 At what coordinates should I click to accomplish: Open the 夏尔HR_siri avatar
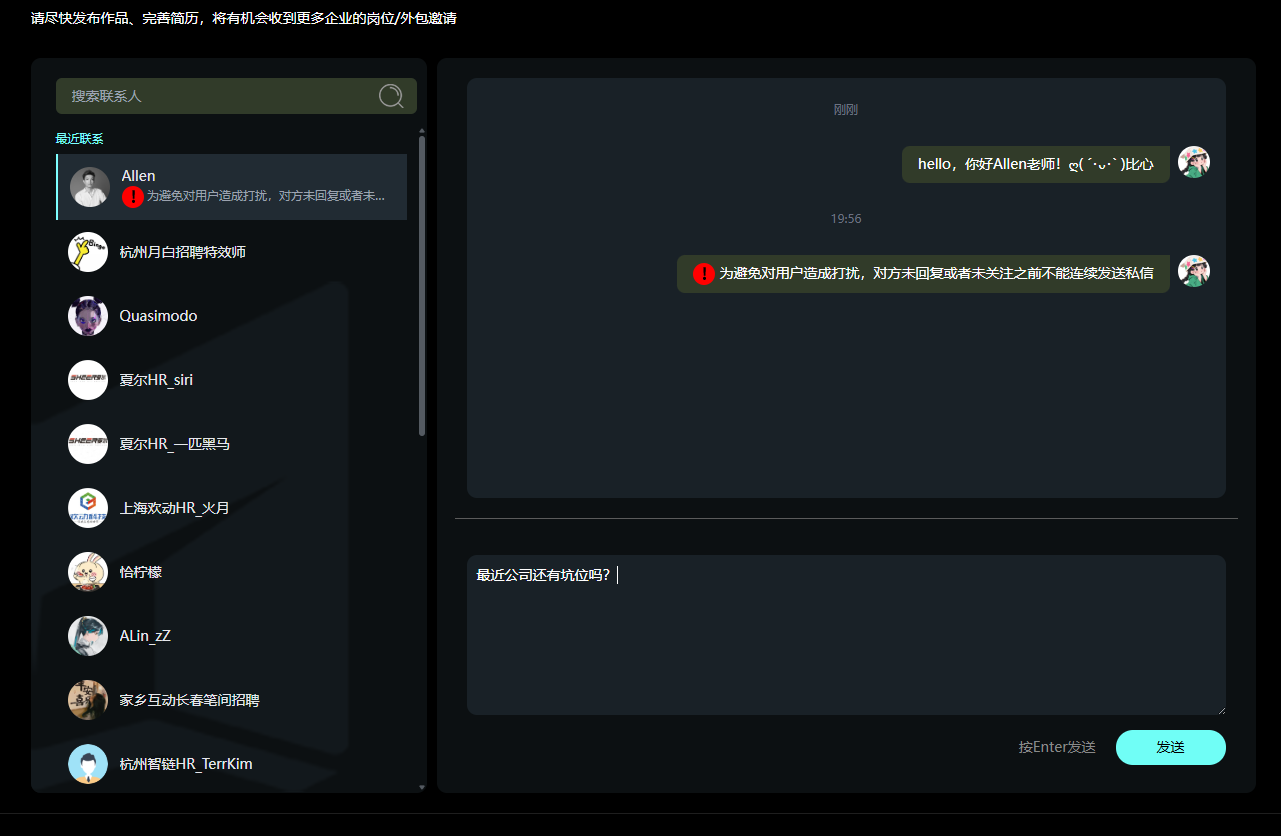[88, 380]
